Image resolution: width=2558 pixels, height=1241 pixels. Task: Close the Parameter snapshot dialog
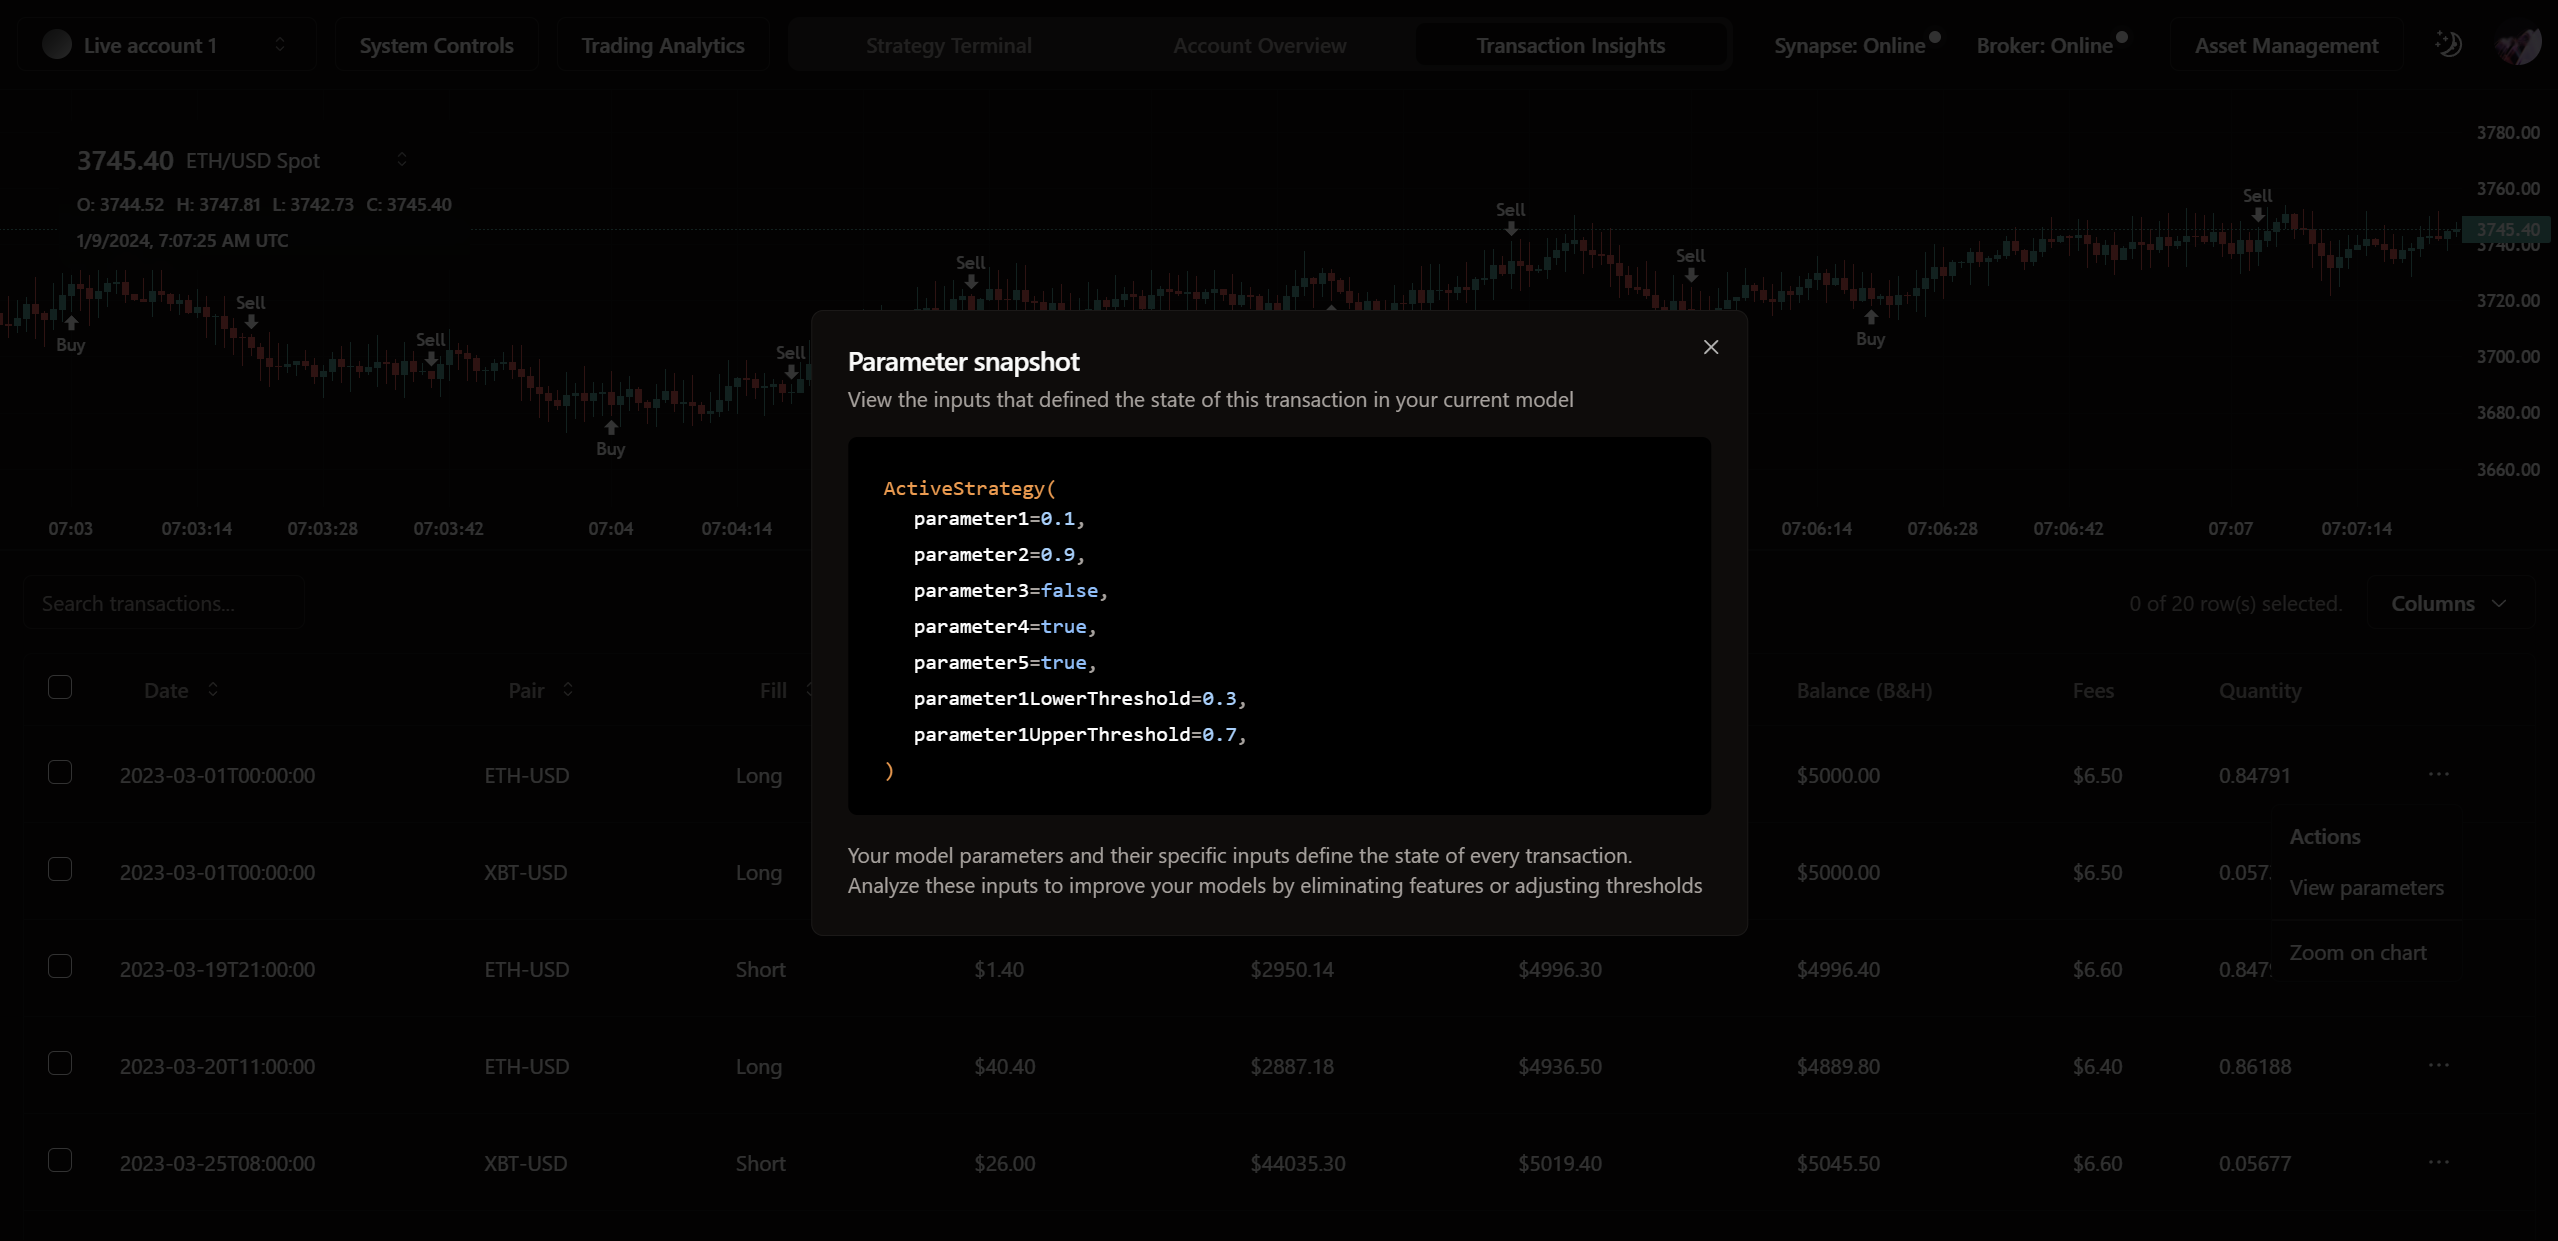click(1710, 347)
